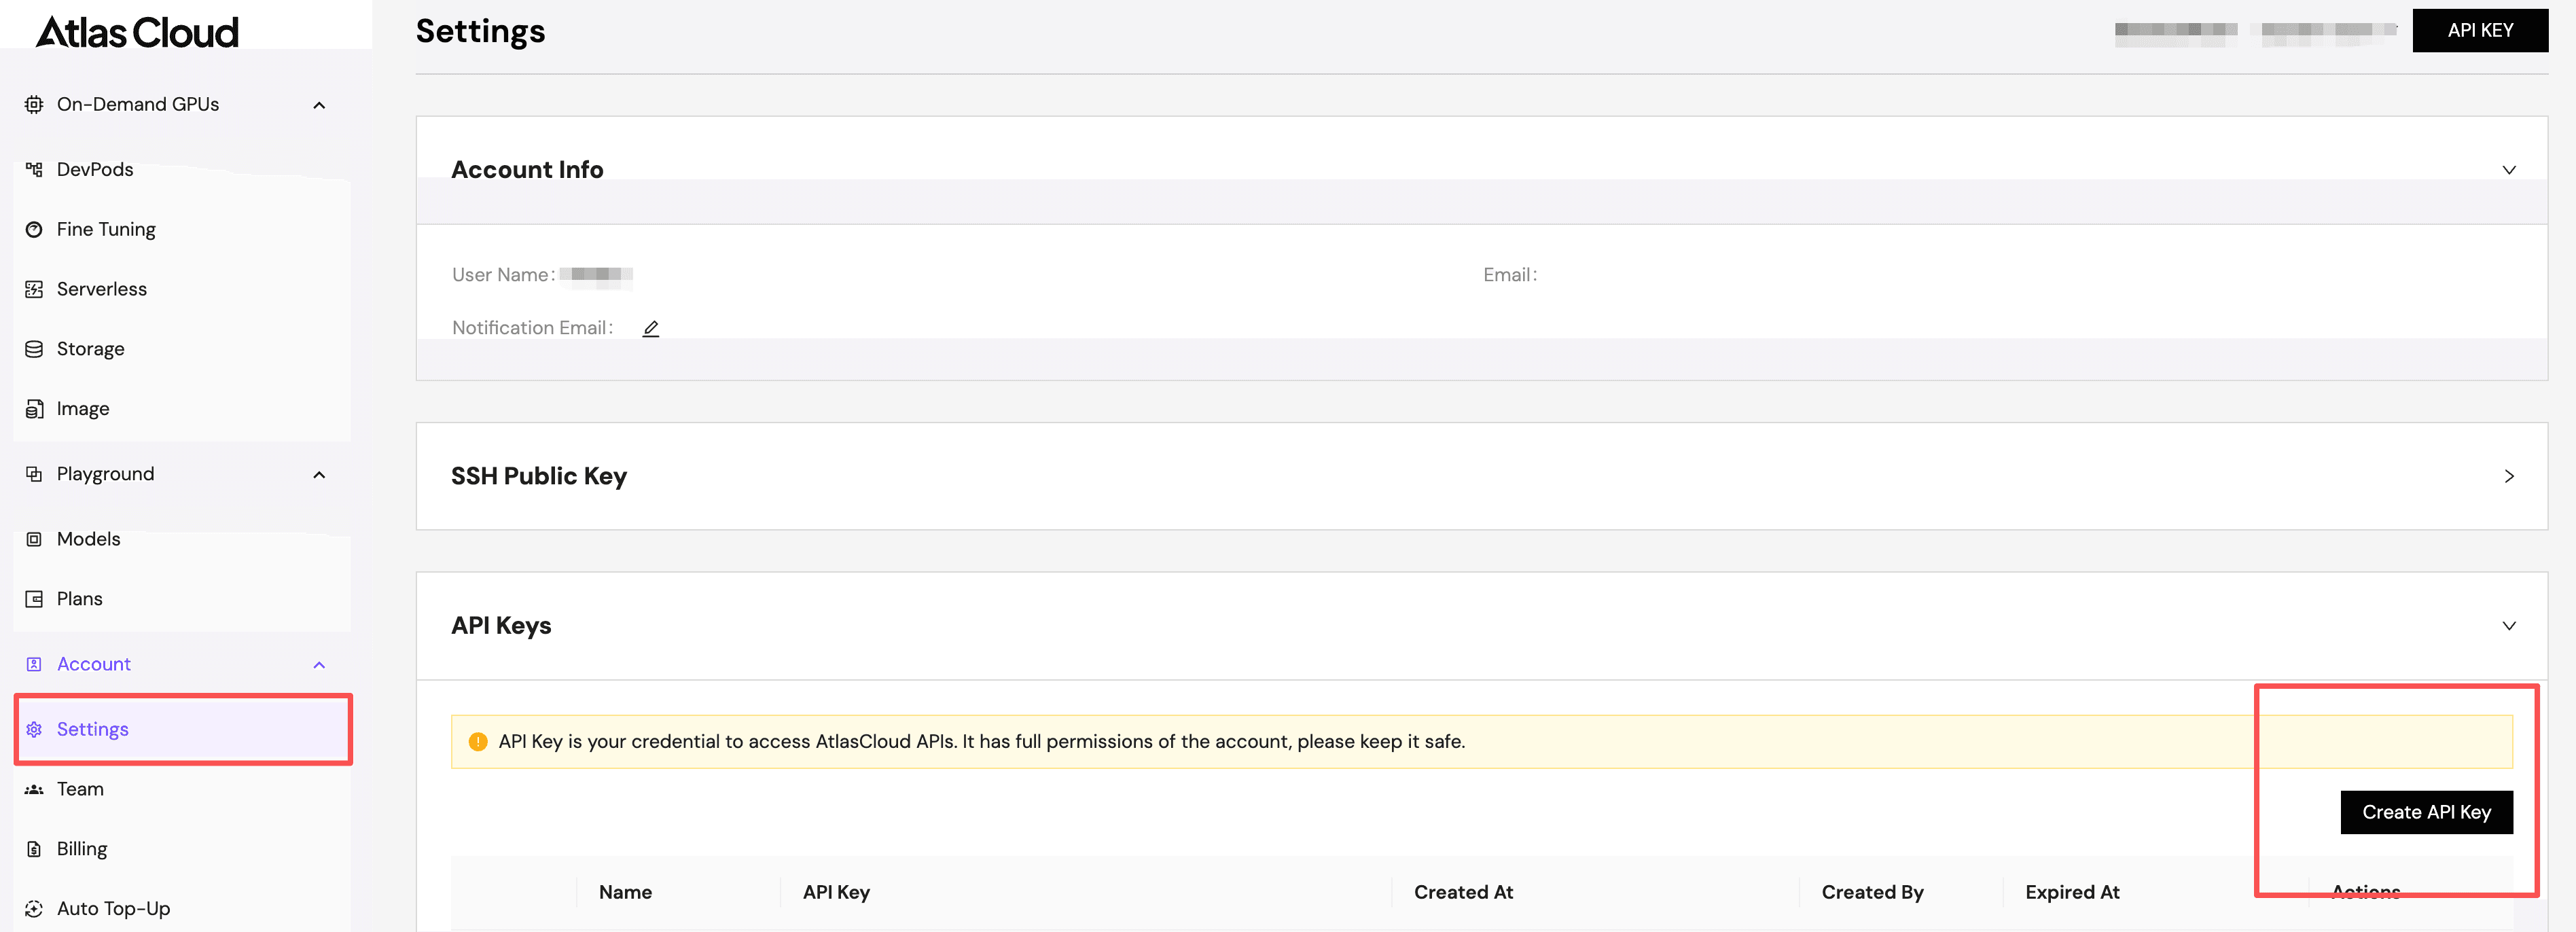Collapse the Playground menu chevron
2576x932 pixels.
click(319, 475)
